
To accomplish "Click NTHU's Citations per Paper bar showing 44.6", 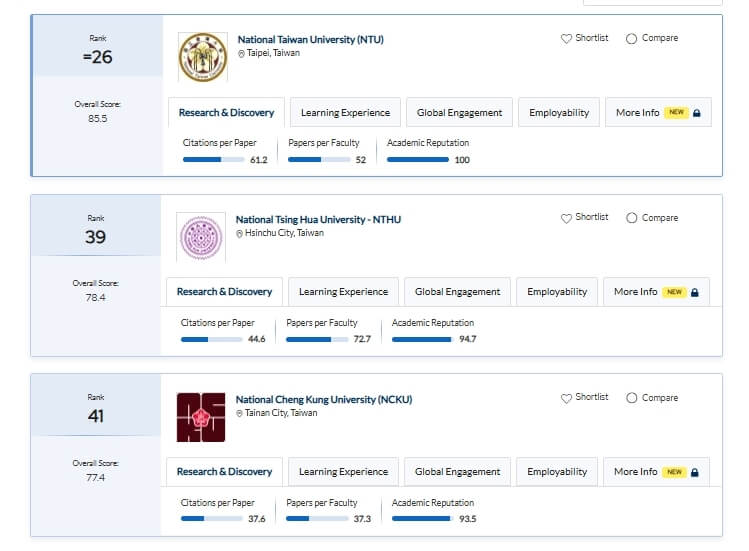I will [x=212, y=339].
